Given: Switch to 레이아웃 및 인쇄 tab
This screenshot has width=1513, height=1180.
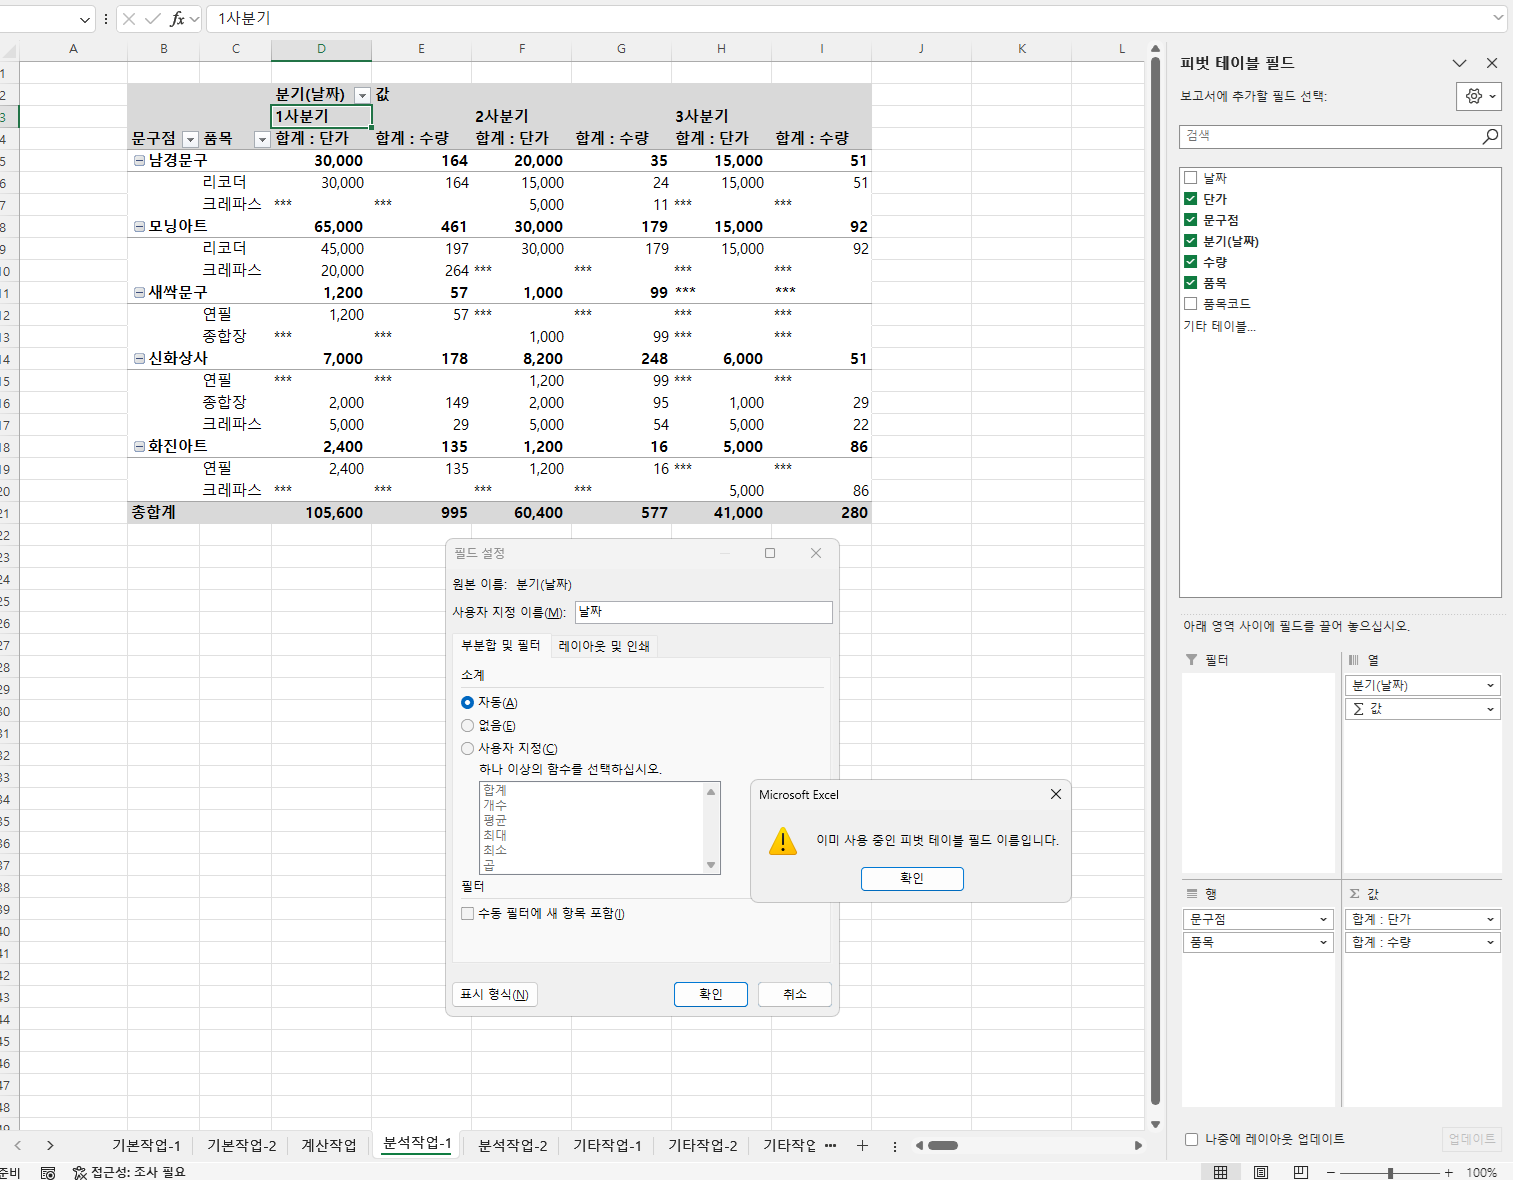Looking at the screenshot, I should [x=604, y=646].
